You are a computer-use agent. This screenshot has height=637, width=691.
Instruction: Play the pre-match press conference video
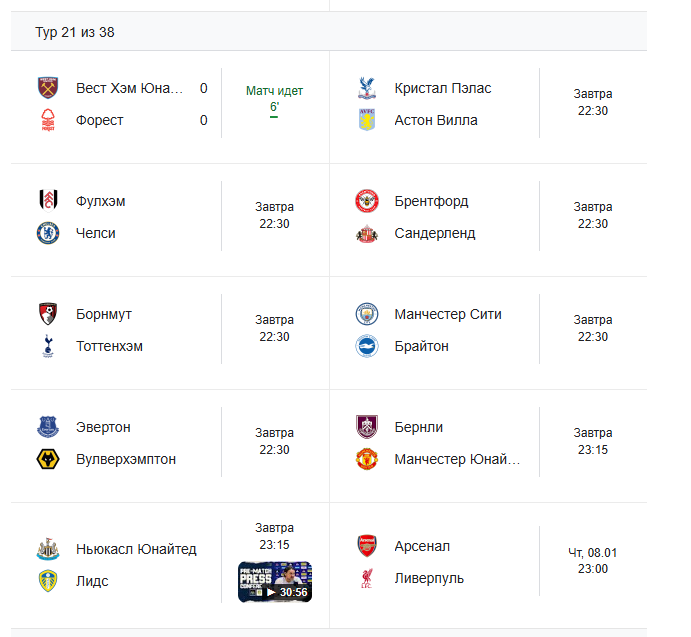pyautogui.click(x=275, y=581)
